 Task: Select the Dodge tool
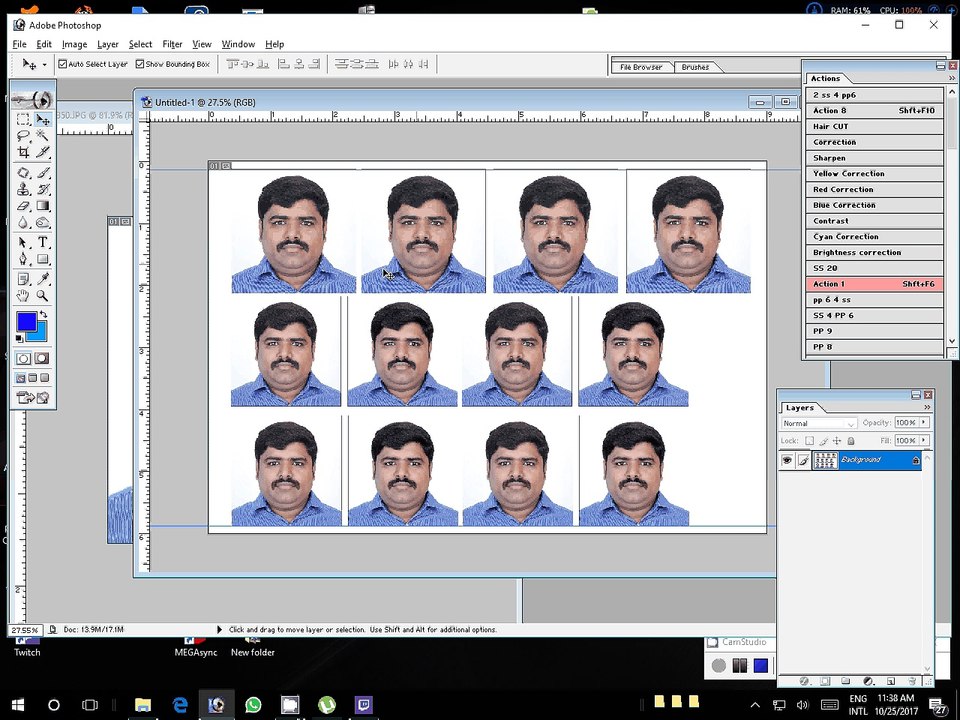(42, 222)
